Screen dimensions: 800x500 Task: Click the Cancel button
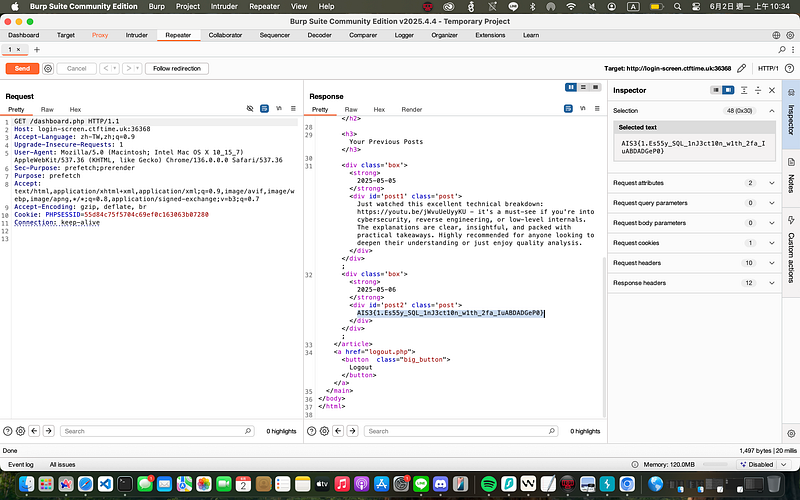pos(77,68)
